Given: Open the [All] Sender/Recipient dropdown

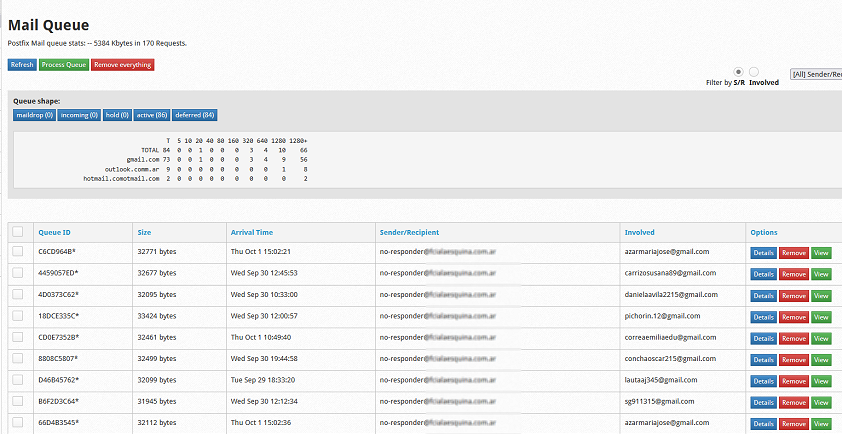Looking at the screenshot, I should [x=816, y=74].
